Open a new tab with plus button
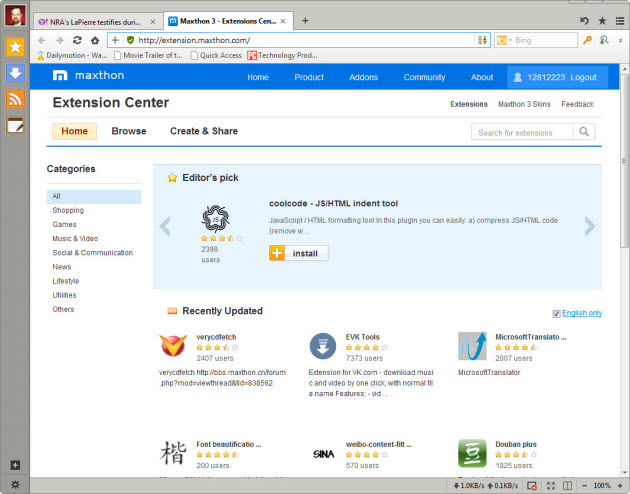The width and height of the screenshot is (630, 494). tap(305, 20)
